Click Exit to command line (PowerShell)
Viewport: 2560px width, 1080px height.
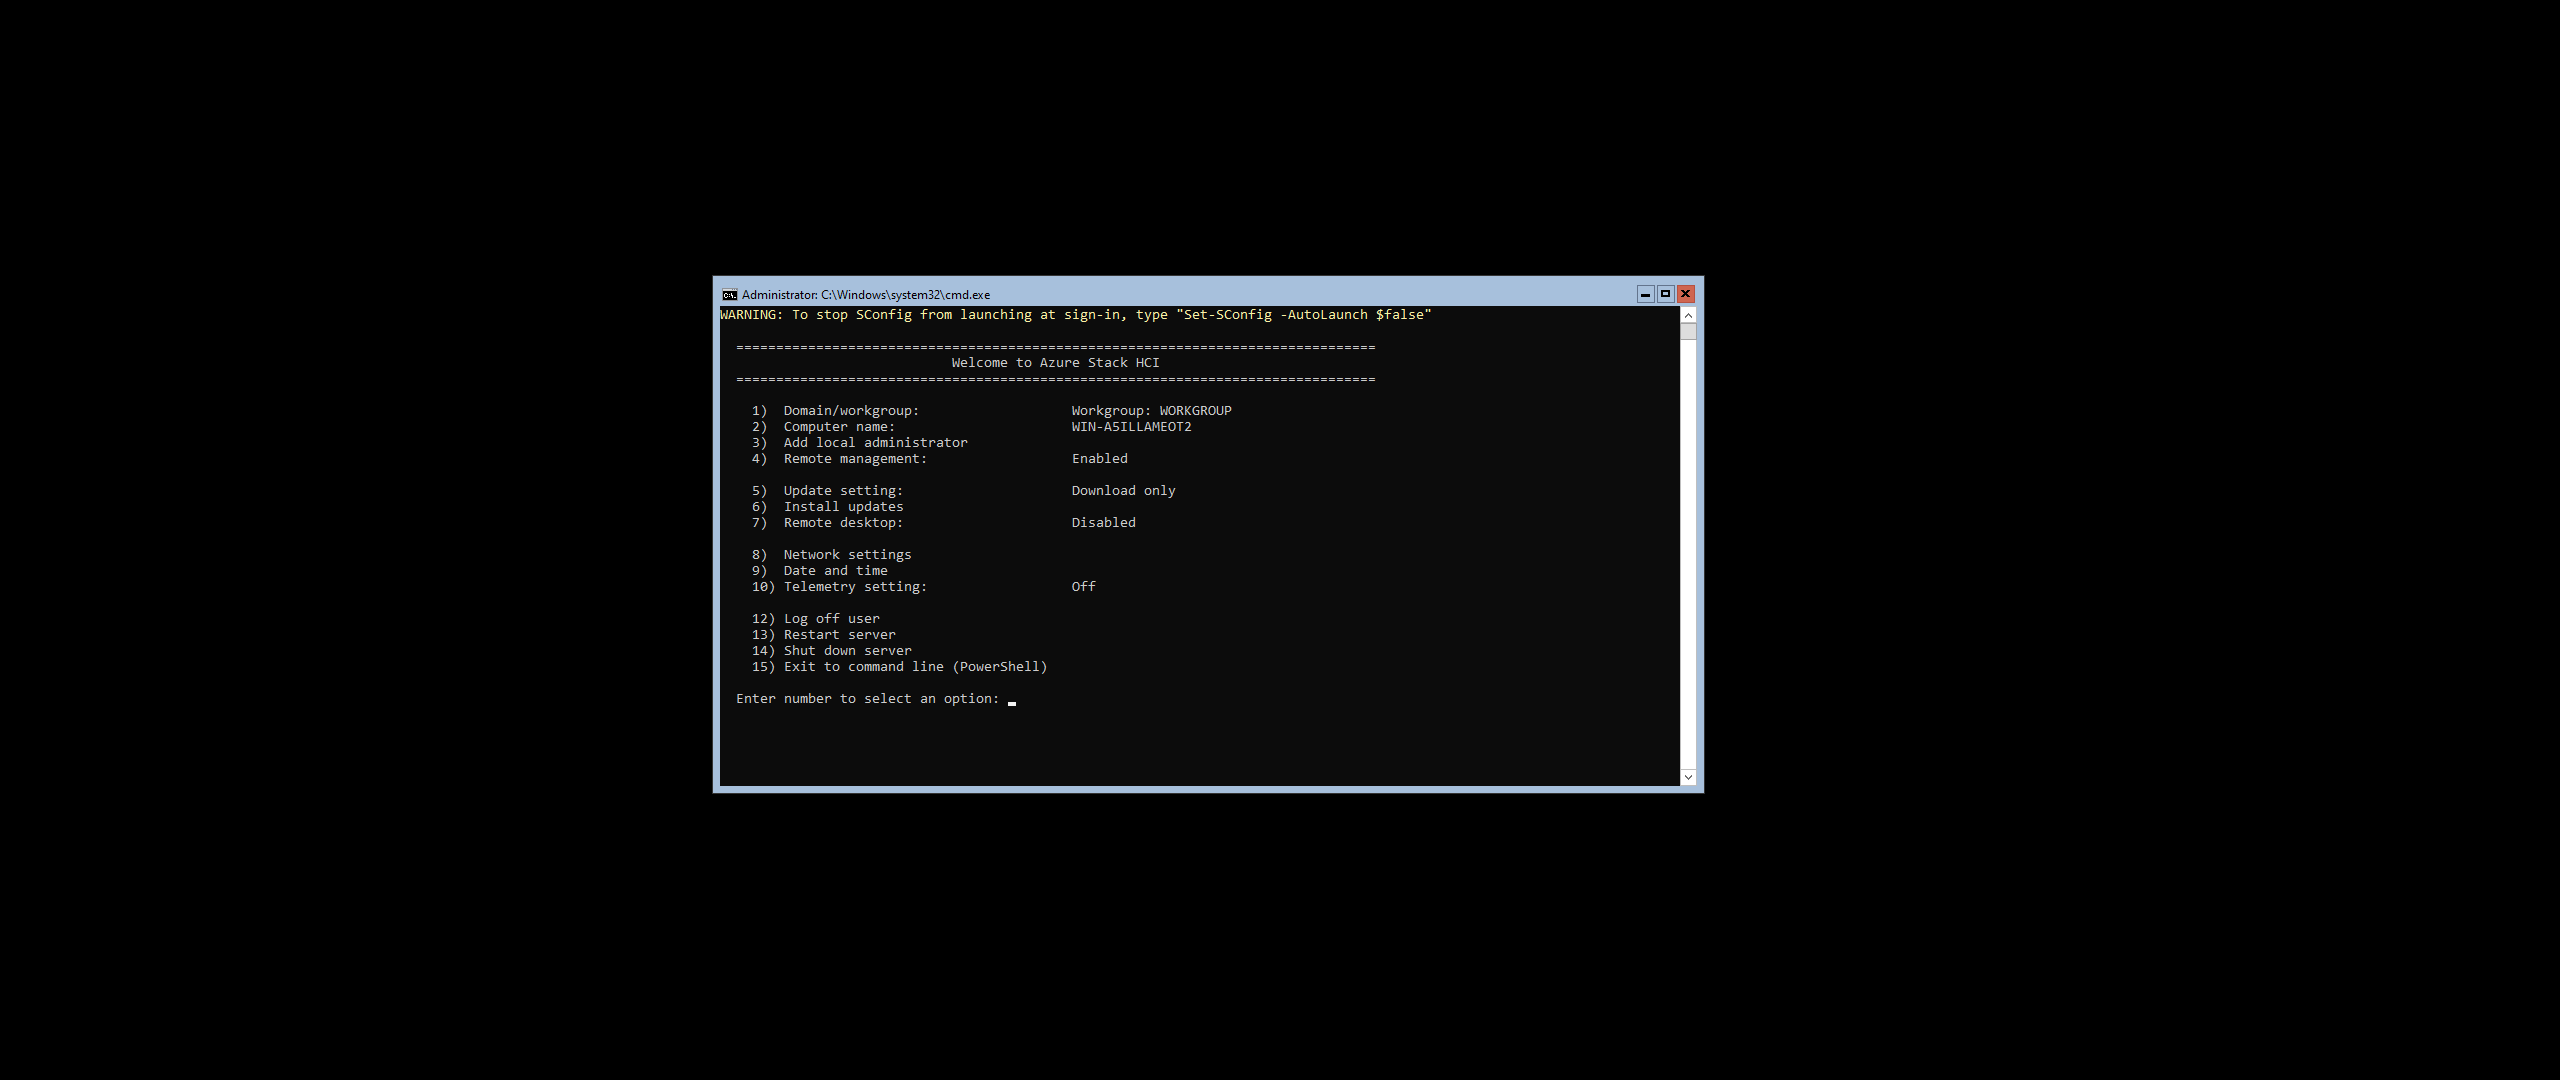click(x=914, y=667)
